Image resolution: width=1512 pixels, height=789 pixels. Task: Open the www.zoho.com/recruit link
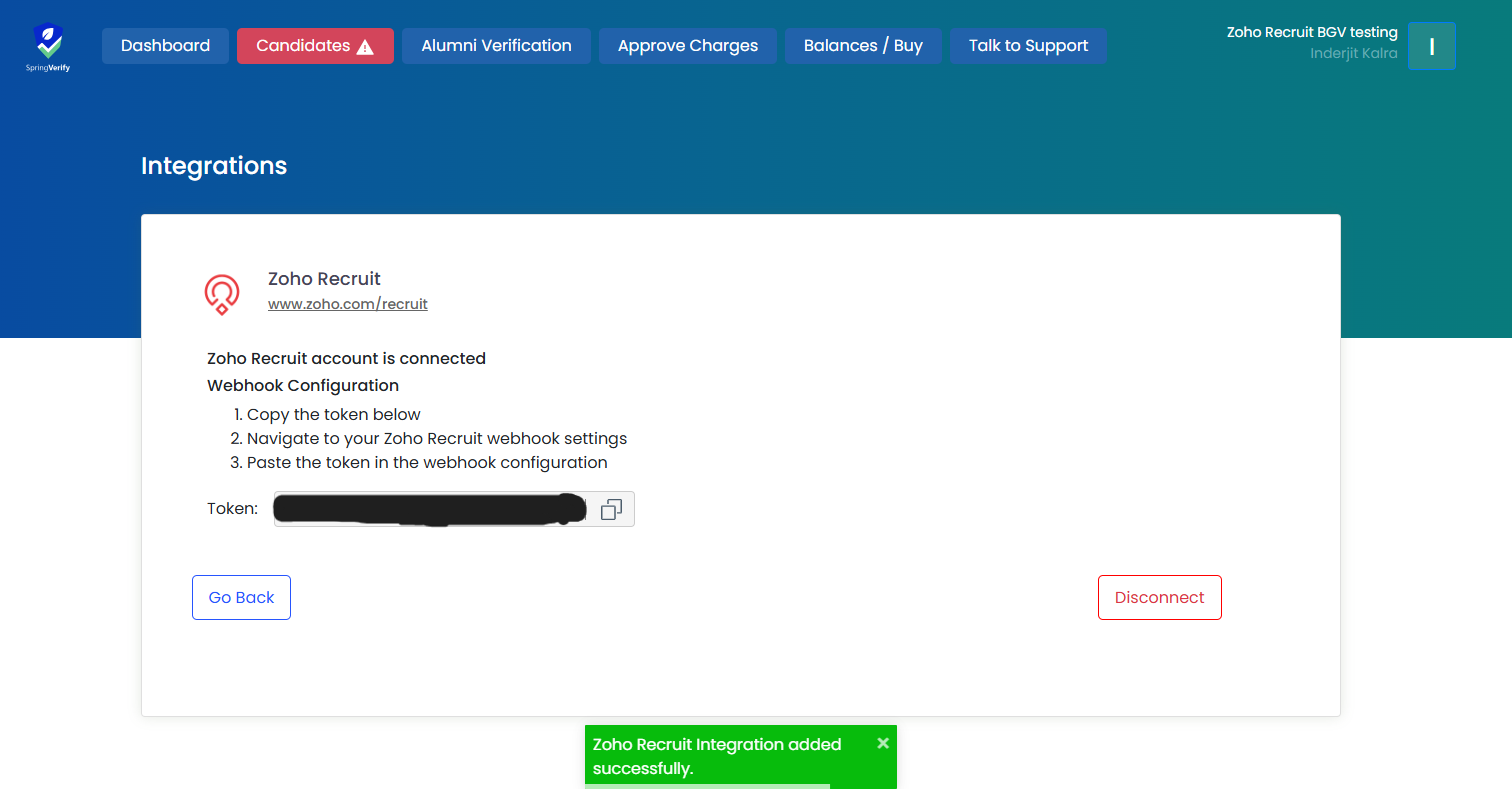[348, 304]
